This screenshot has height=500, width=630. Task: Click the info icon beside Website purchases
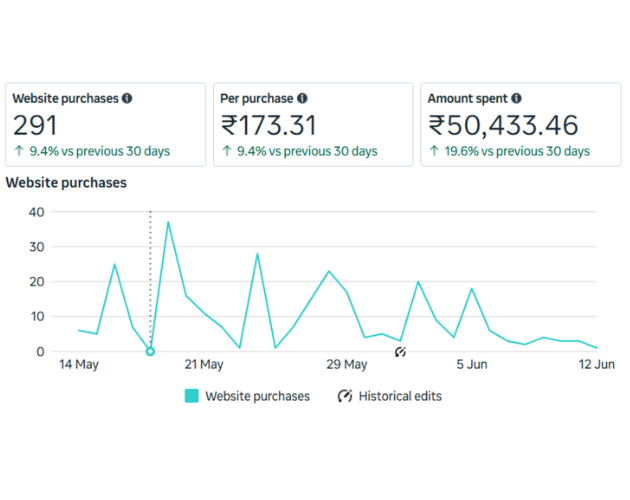(127, 99)
